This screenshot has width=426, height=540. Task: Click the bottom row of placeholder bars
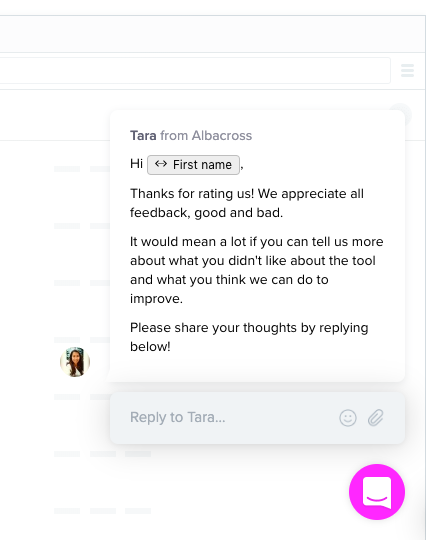pos(103,511)
